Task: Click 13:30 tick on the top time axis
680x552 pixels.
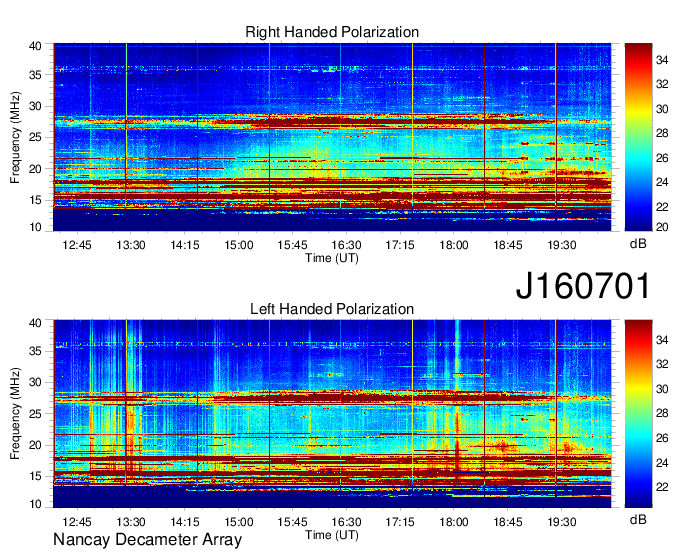Action: (x=131, y=245)
